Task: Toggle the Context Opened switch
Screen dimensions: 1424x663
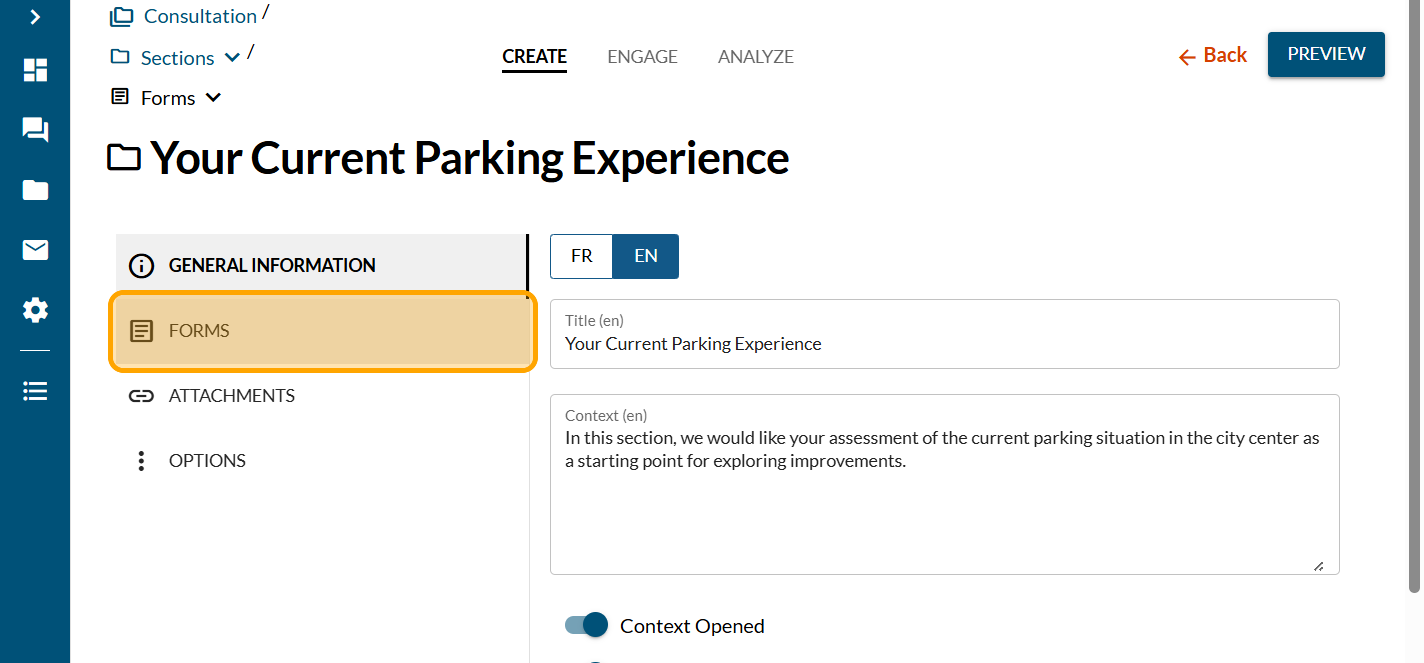Action: (587, 626)
